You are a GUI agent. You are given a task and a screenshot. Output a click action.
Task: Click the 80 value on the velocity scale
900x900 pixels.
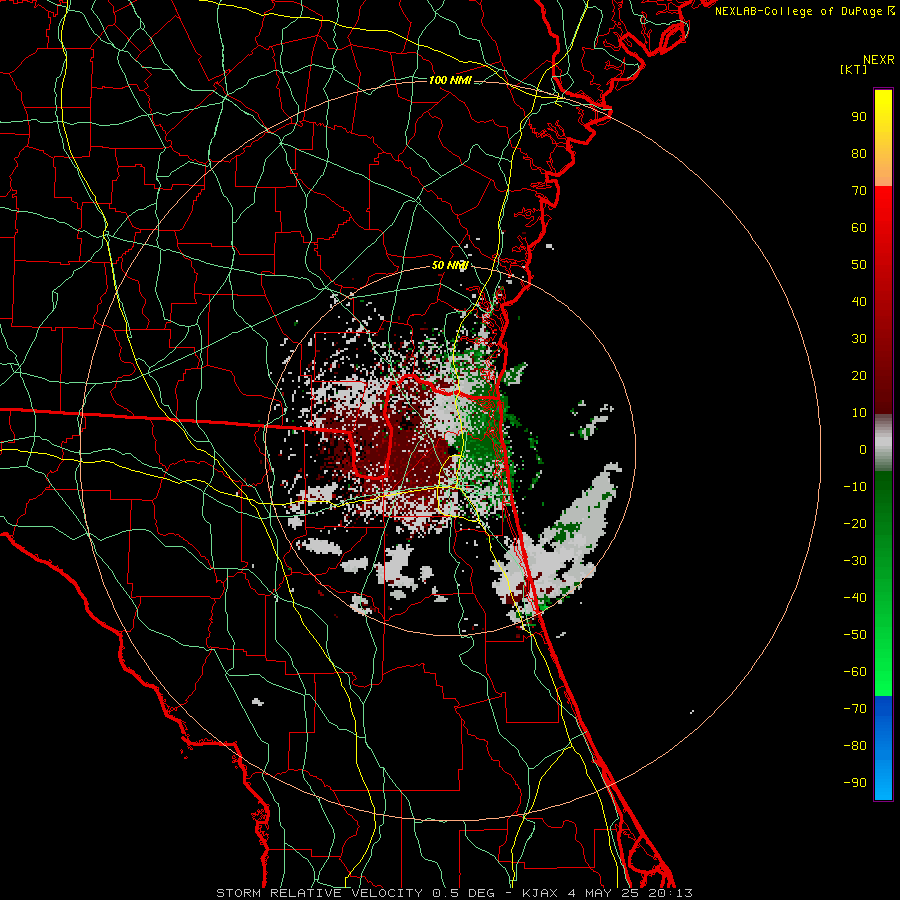(859, 154)
